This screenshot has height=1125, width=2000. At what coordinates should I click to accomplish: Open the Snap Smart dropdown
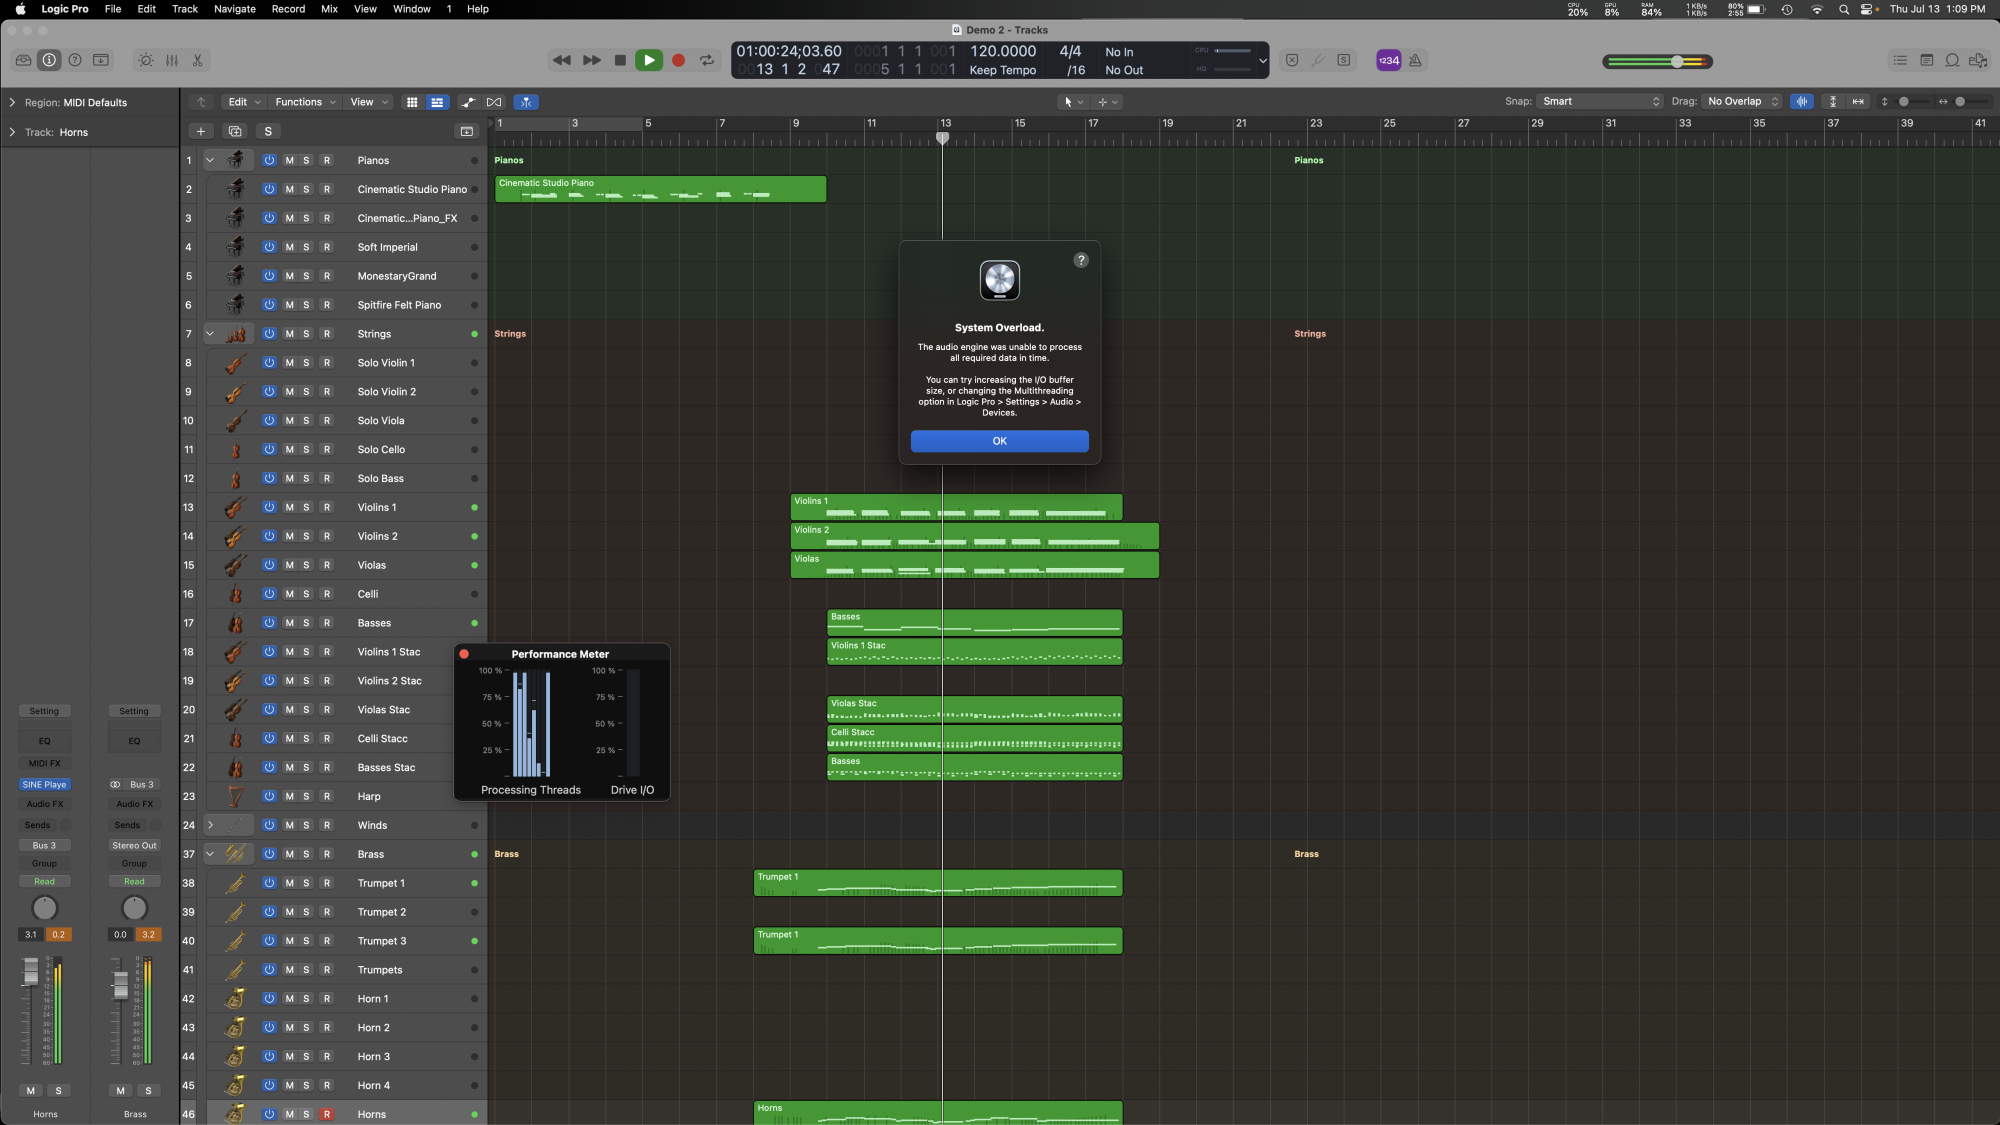point(1600,101)
